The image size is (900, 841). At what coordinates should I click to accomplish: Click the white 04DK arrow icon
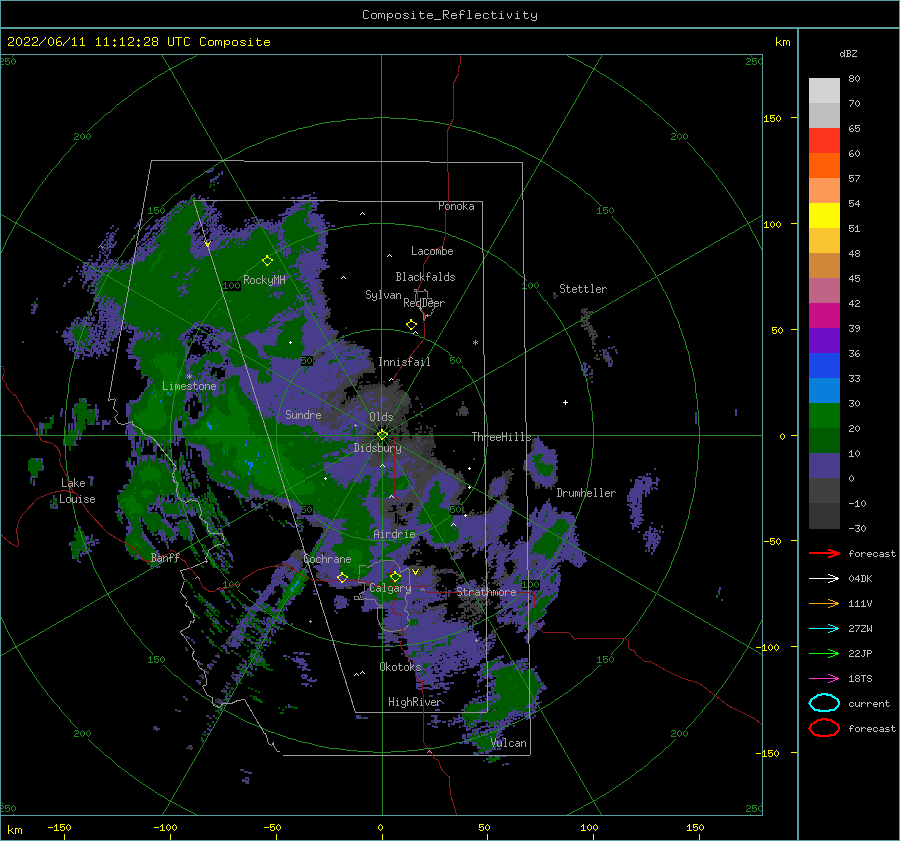[824, 579]
